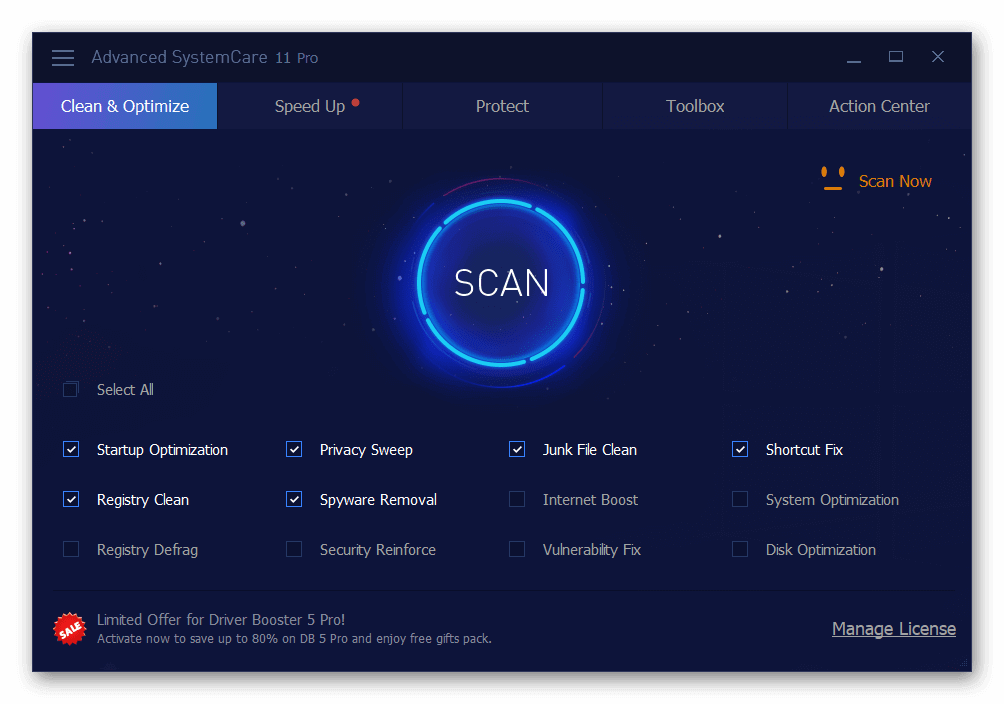Click the Scan Now status text
Screen dimensions: 1004x704
(x=895, y=181)
